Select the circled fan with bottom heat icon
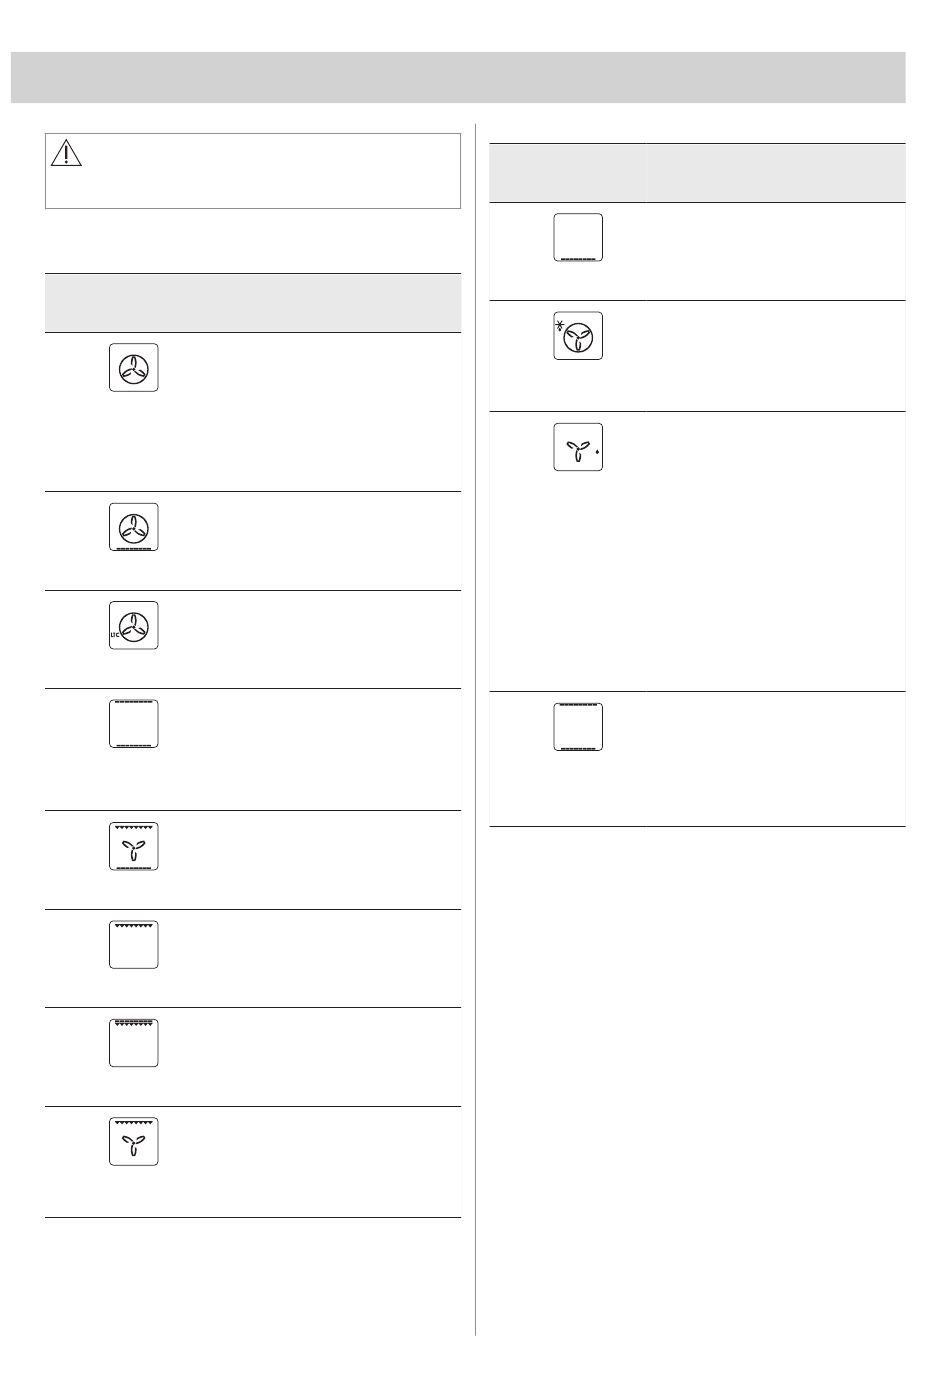Viewport: 950px width, 1374px height. 134,527
